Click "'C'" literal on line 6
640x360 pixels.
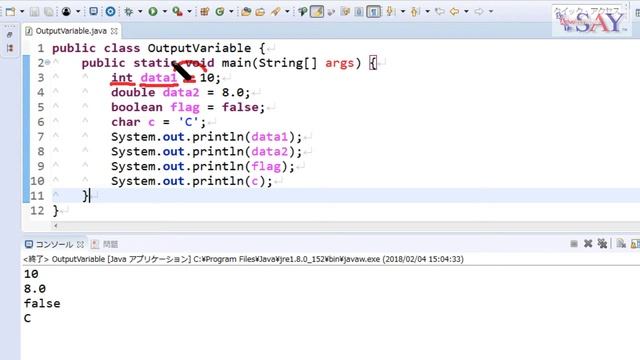pyautogui.click(x=188, y=122)
